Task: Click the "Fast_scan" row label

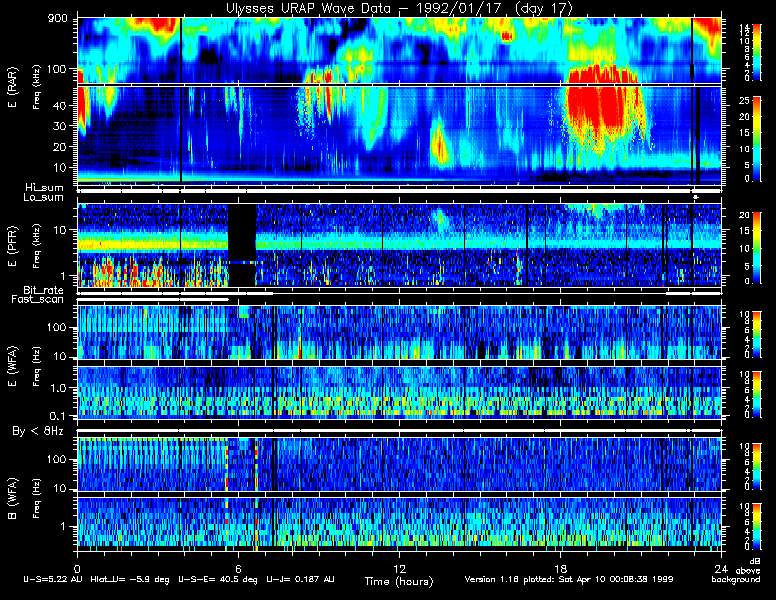Action: click(38, 300)
